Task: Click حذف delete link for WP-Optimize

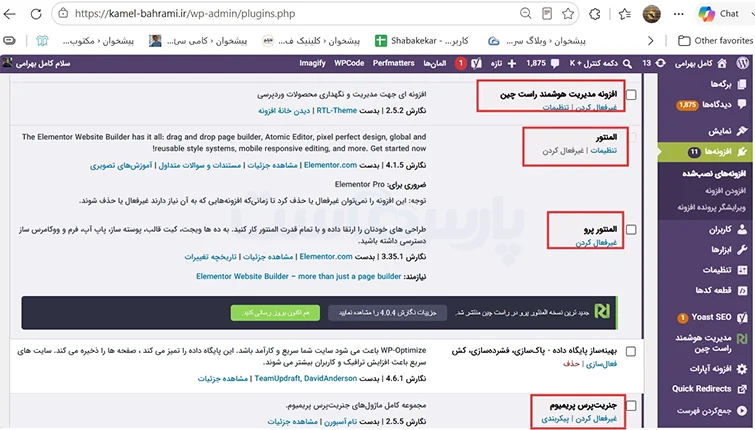Action: point(571,364)
